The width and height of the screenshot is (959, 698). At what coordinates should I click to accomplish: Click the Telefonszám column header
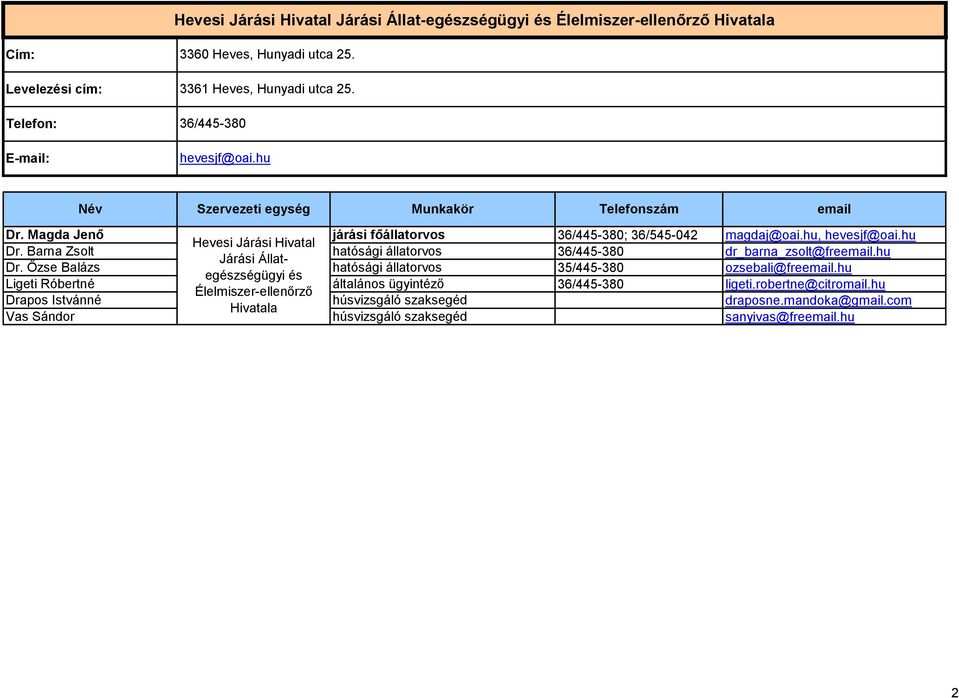[639, 209]
